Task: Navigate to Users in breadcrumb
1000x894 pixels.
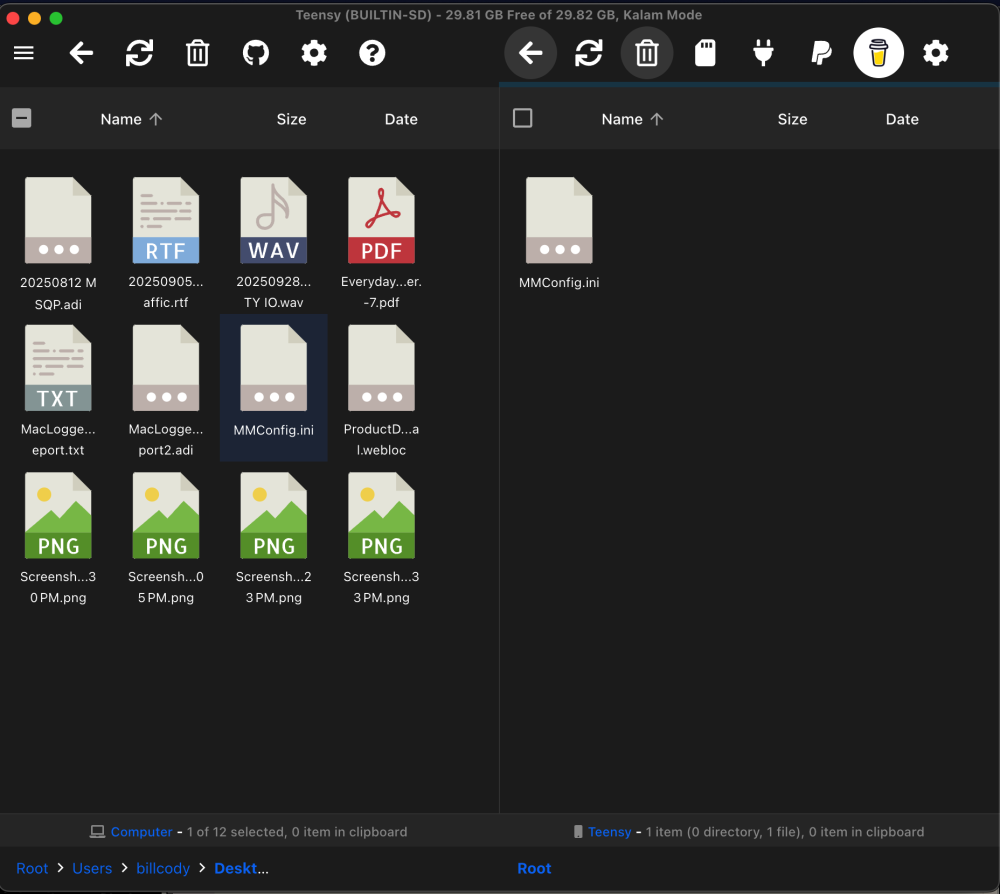Action: (x=92, y=868)
